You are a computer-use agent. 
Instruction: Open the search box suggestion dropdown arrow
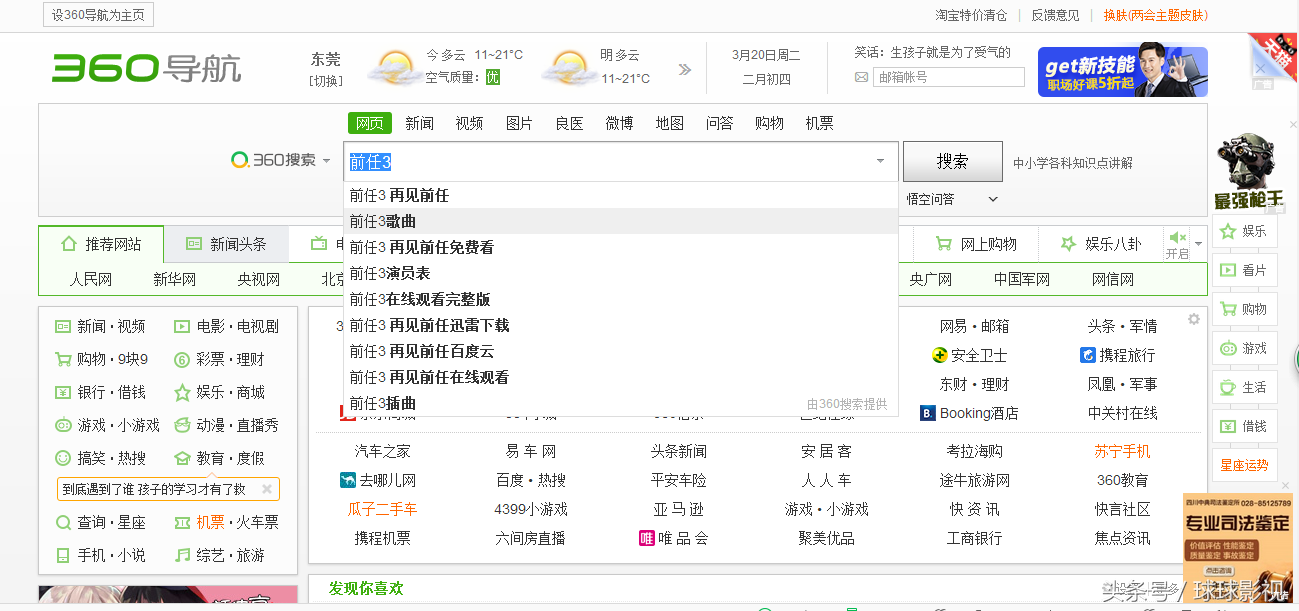pyautogui.click(x=880, y=161)
